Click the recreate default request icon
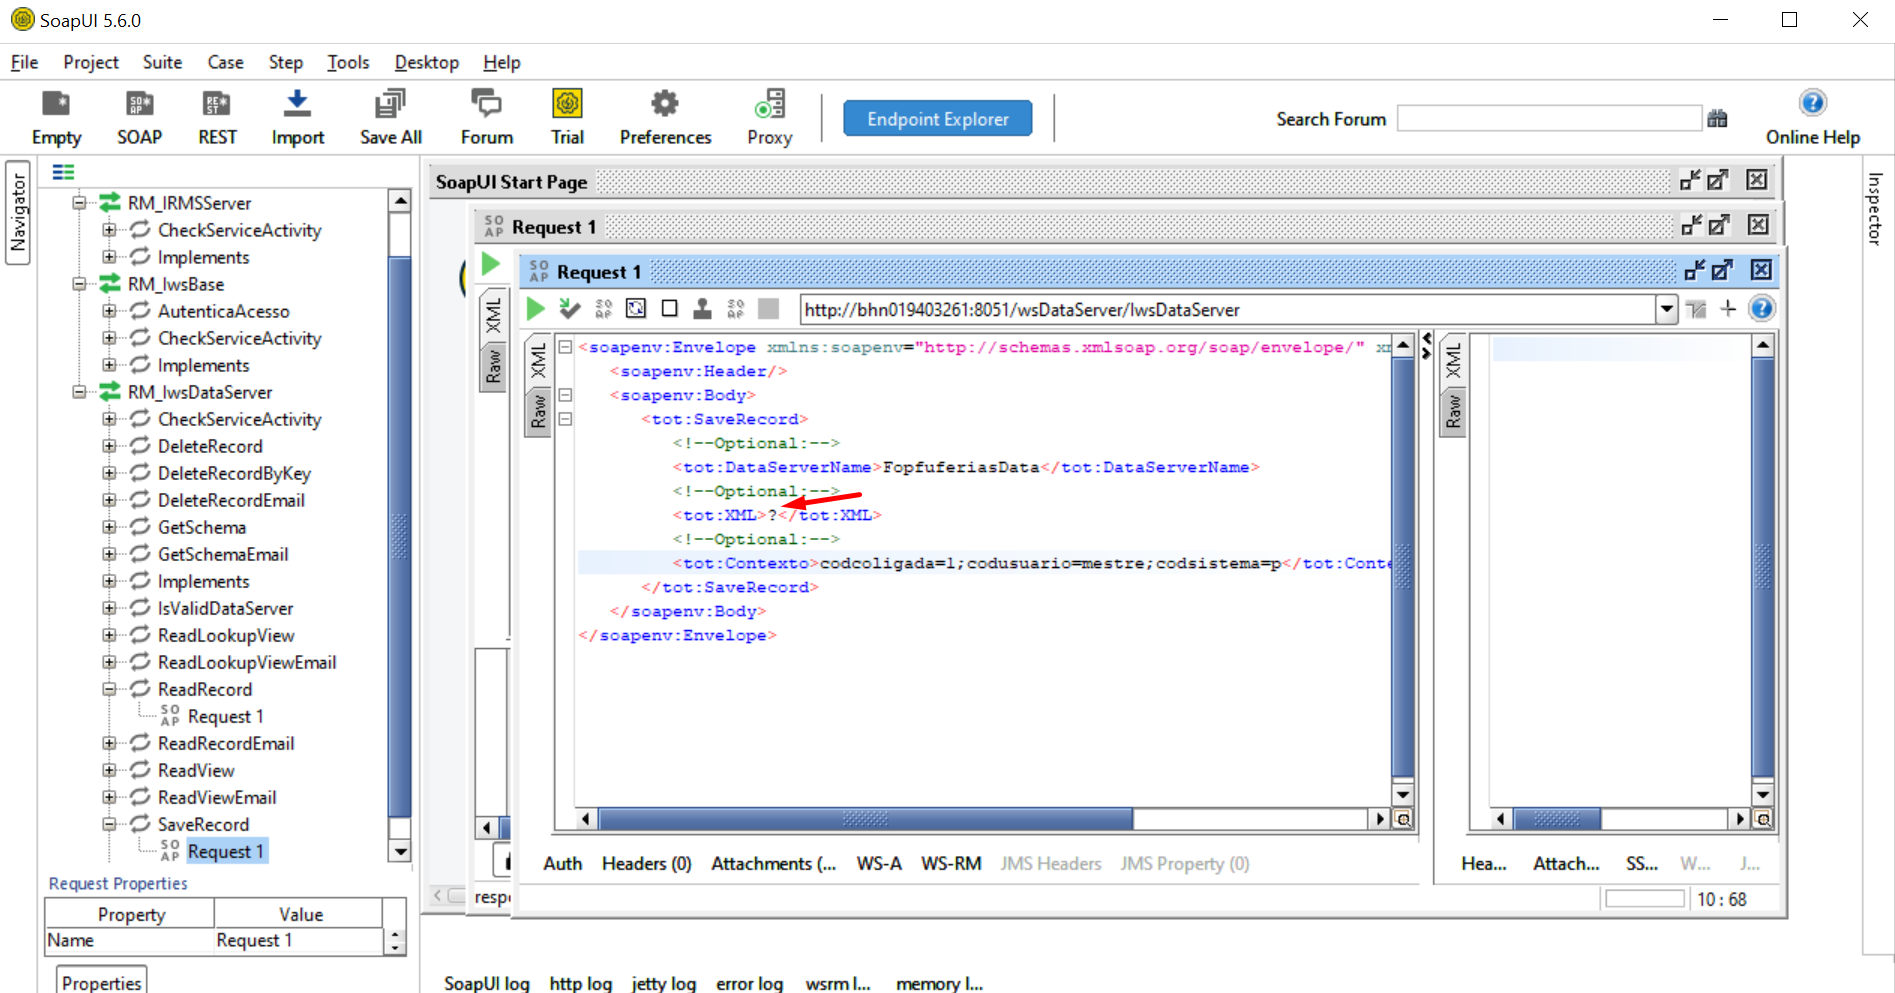Image resolution: width=1895 pixels, height=993 pixels. tap(636, 309)
